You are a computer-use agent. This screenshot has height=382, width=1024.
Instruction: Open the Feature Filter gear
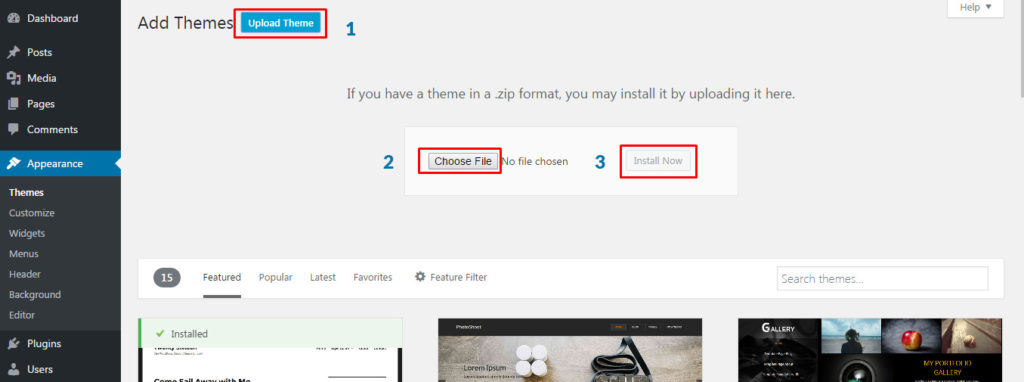421,277
